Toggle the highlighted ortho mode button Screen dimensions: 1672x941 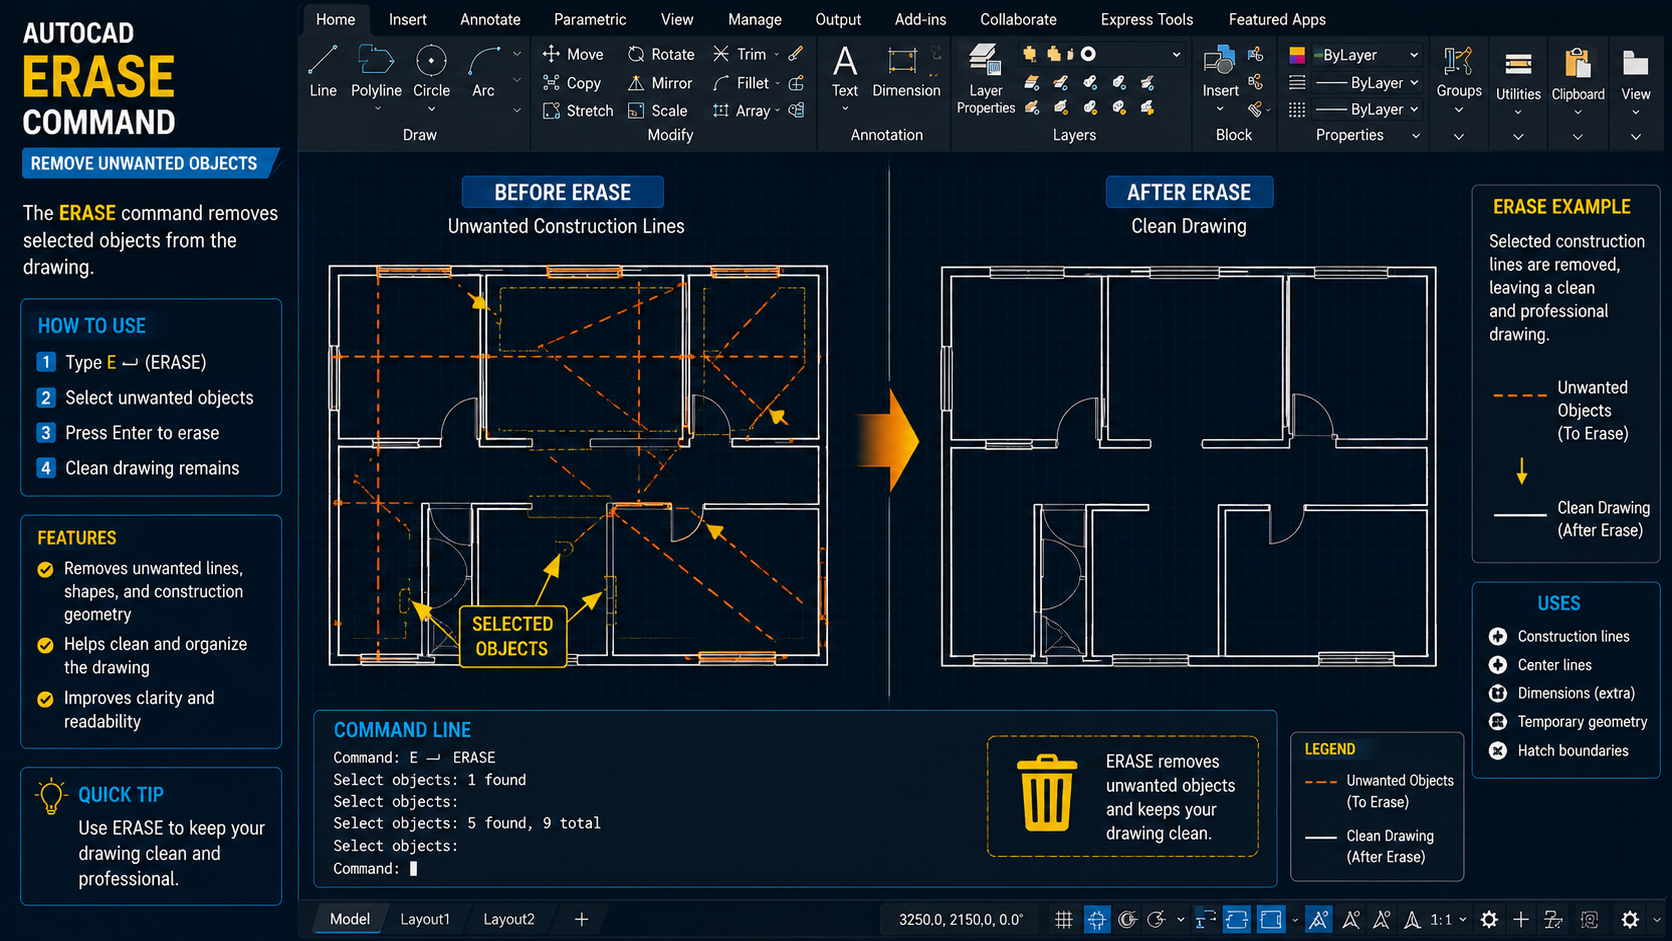1237,919
